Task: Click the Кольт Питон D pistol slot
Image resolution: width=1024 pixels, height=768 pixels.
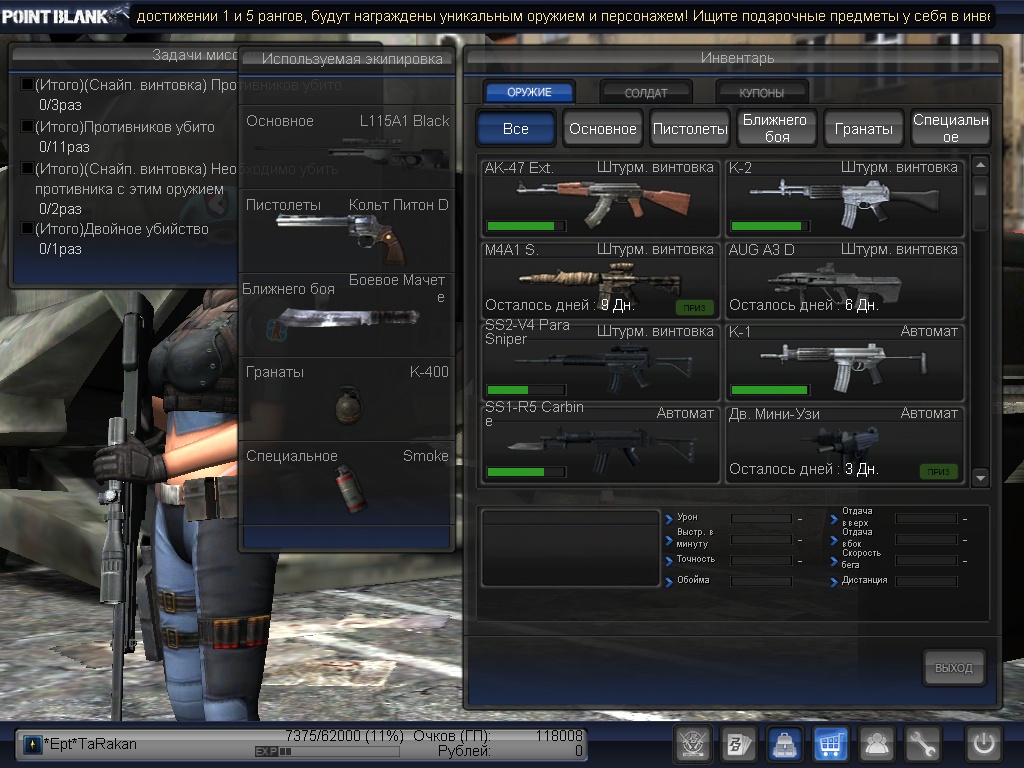Action: 347,231
